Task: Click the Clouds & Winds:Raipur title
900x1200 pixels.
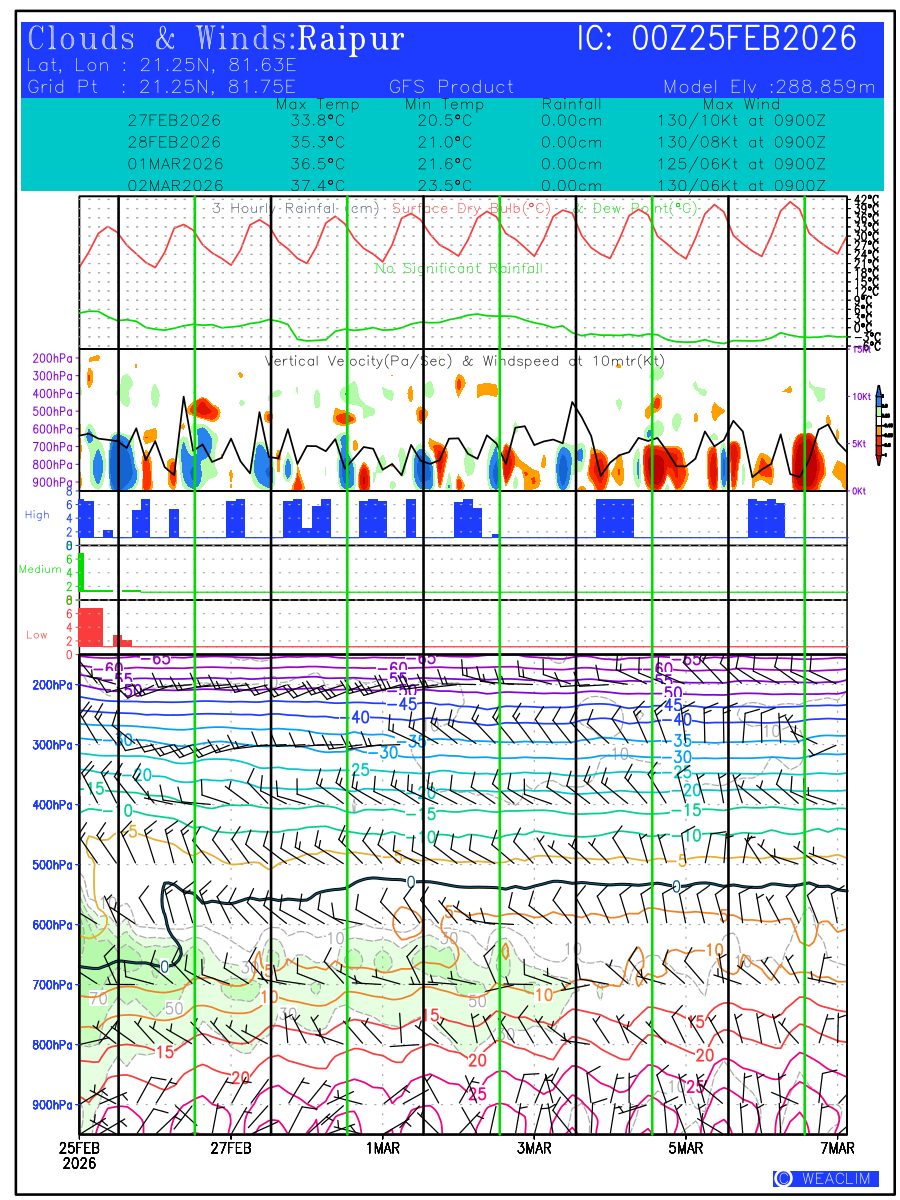Action: coord(216,40)
